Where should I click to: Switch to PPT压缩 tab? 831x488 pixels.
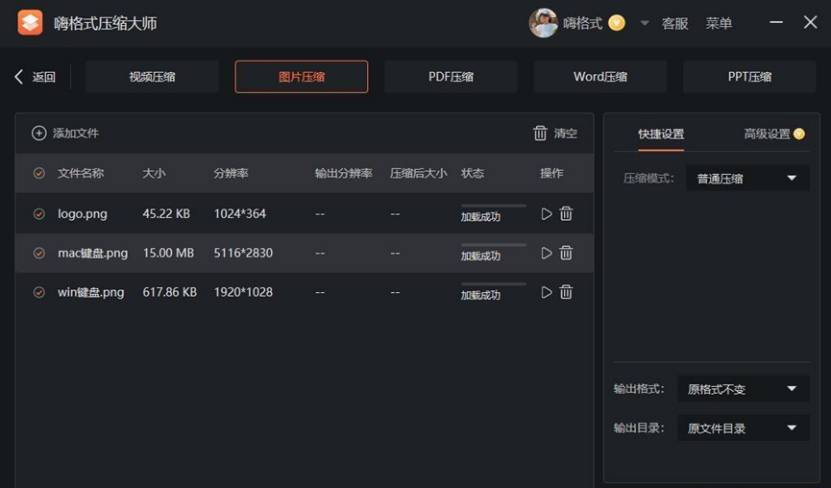[749, 77]
